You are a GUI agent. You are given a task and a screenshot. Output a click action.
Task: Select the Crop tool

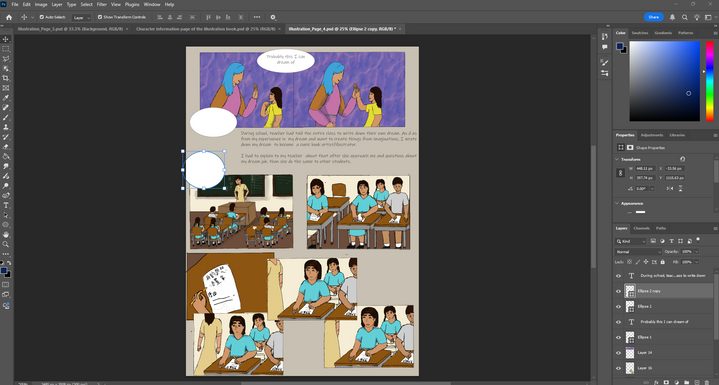click(x=6, y=78)
